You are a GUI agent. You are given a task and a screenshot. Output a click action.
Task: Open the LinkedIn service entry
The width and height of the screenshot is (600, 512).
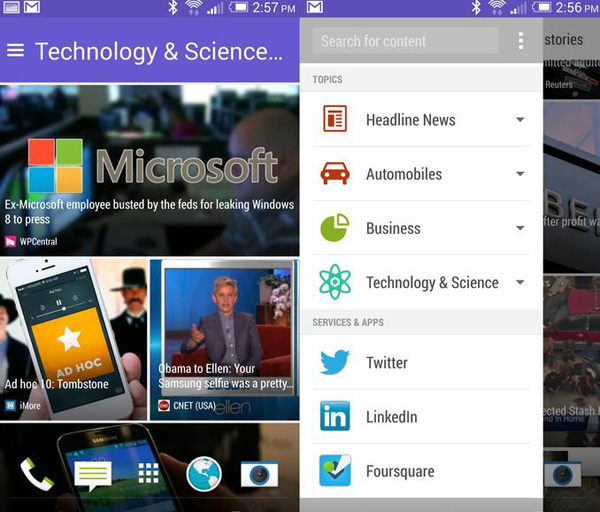(x=422, y=417)
